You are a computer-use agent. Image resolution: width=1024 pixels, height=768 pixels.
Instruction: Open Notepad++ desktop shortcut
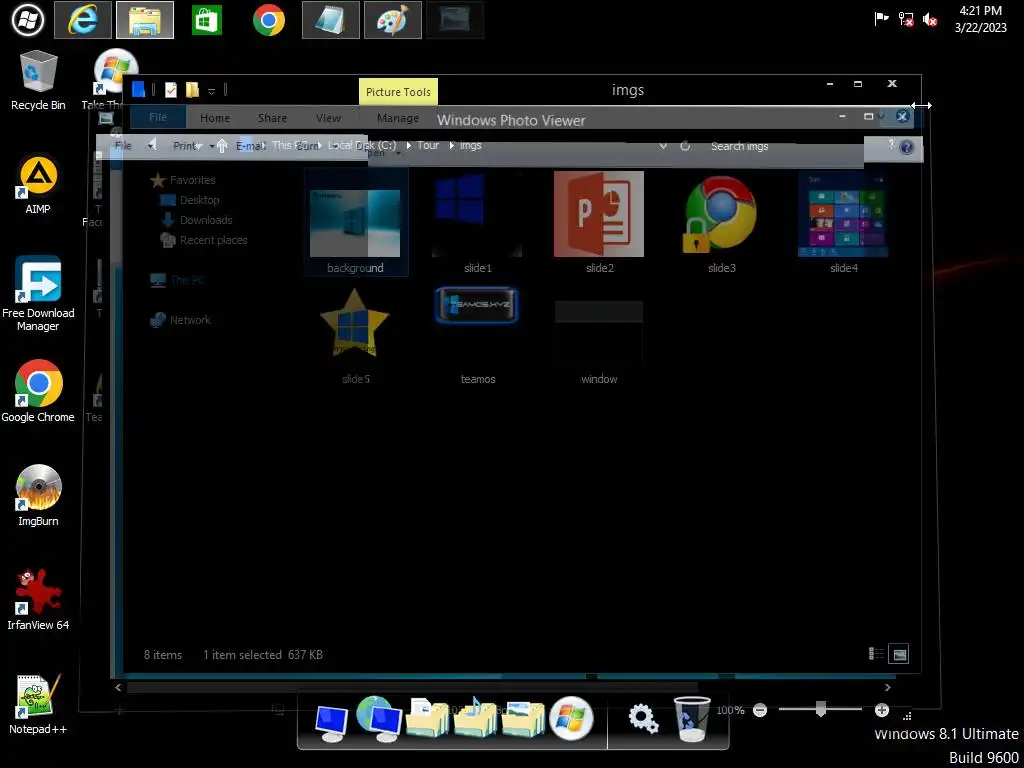coord(38,704)
